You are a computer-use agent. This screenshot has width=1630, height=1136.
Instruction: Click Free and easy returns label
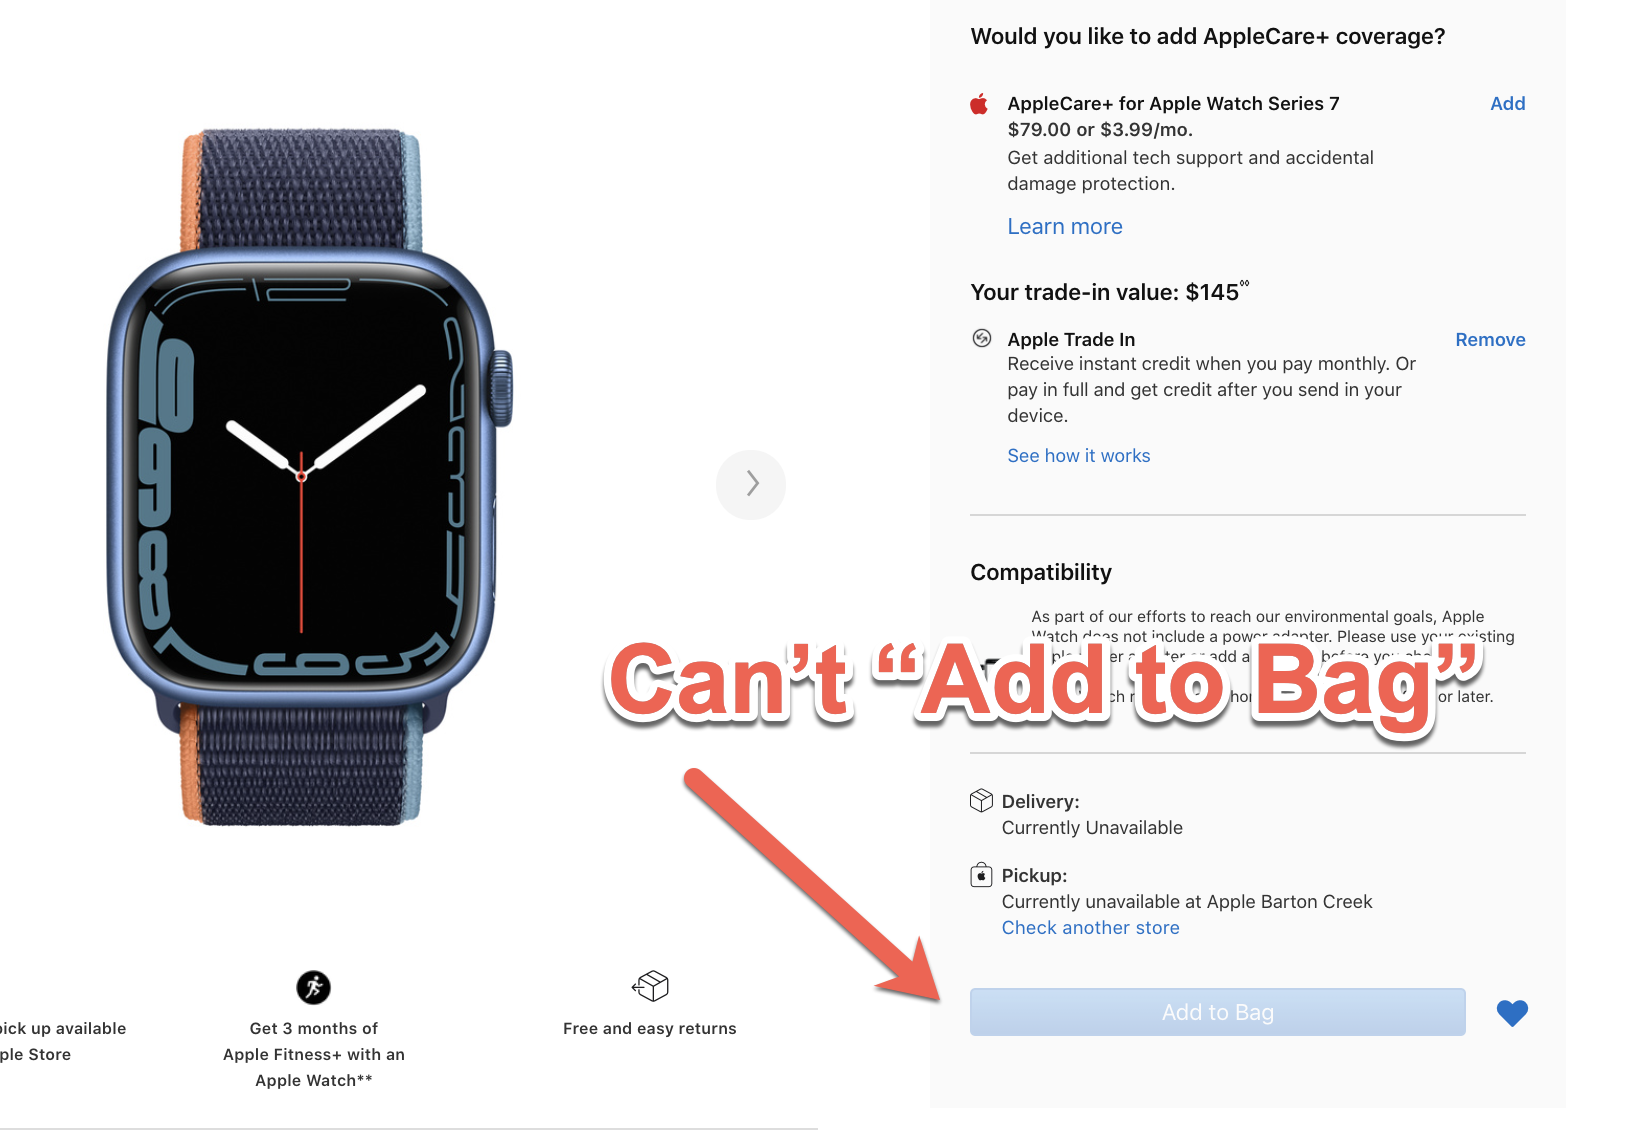tap(649, 1028)
